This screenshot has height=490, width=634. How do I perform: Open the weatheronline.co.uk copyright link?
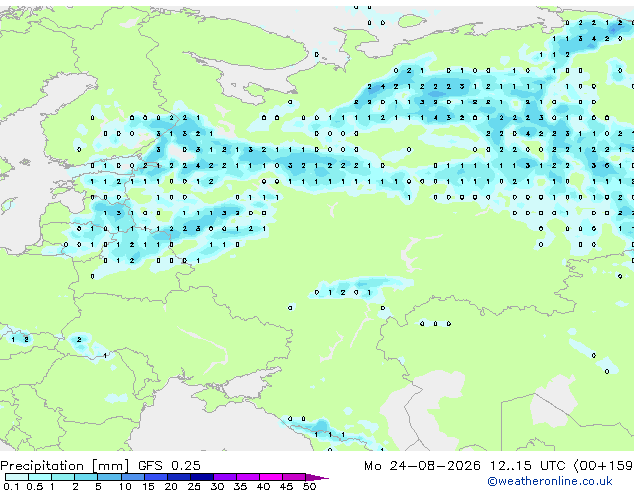tap(550, 481)
